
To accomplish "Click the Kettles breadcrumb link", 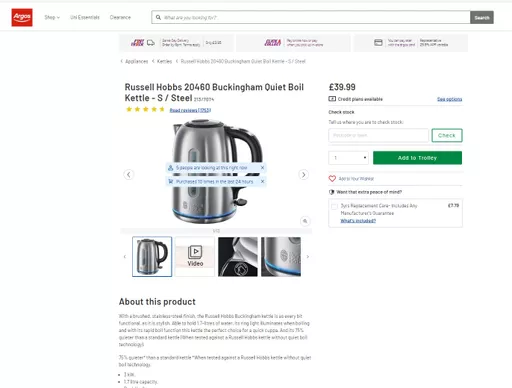I will (164, 61).
